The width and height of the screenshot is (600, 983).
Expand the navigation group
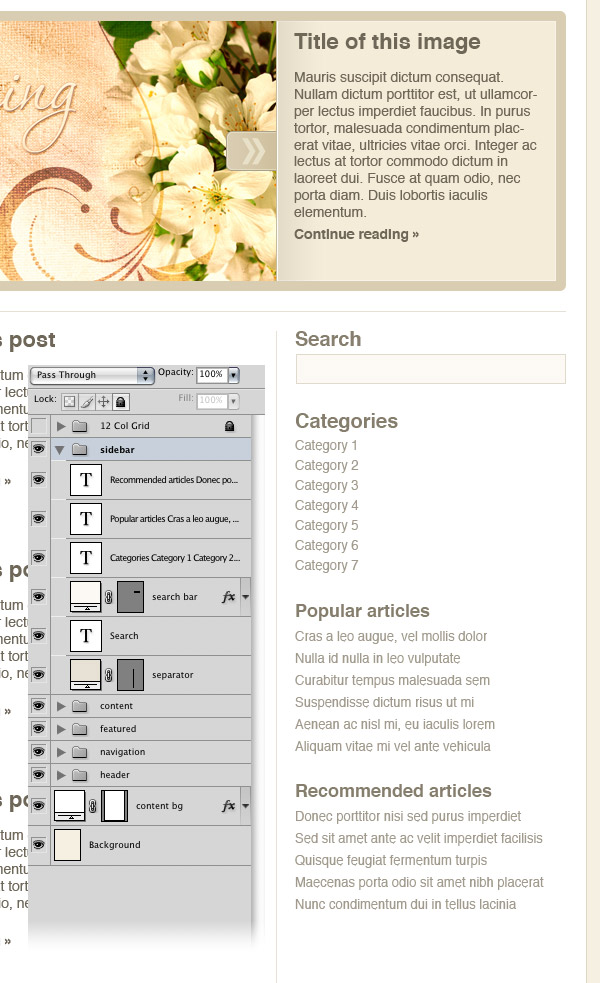[61, 752]
